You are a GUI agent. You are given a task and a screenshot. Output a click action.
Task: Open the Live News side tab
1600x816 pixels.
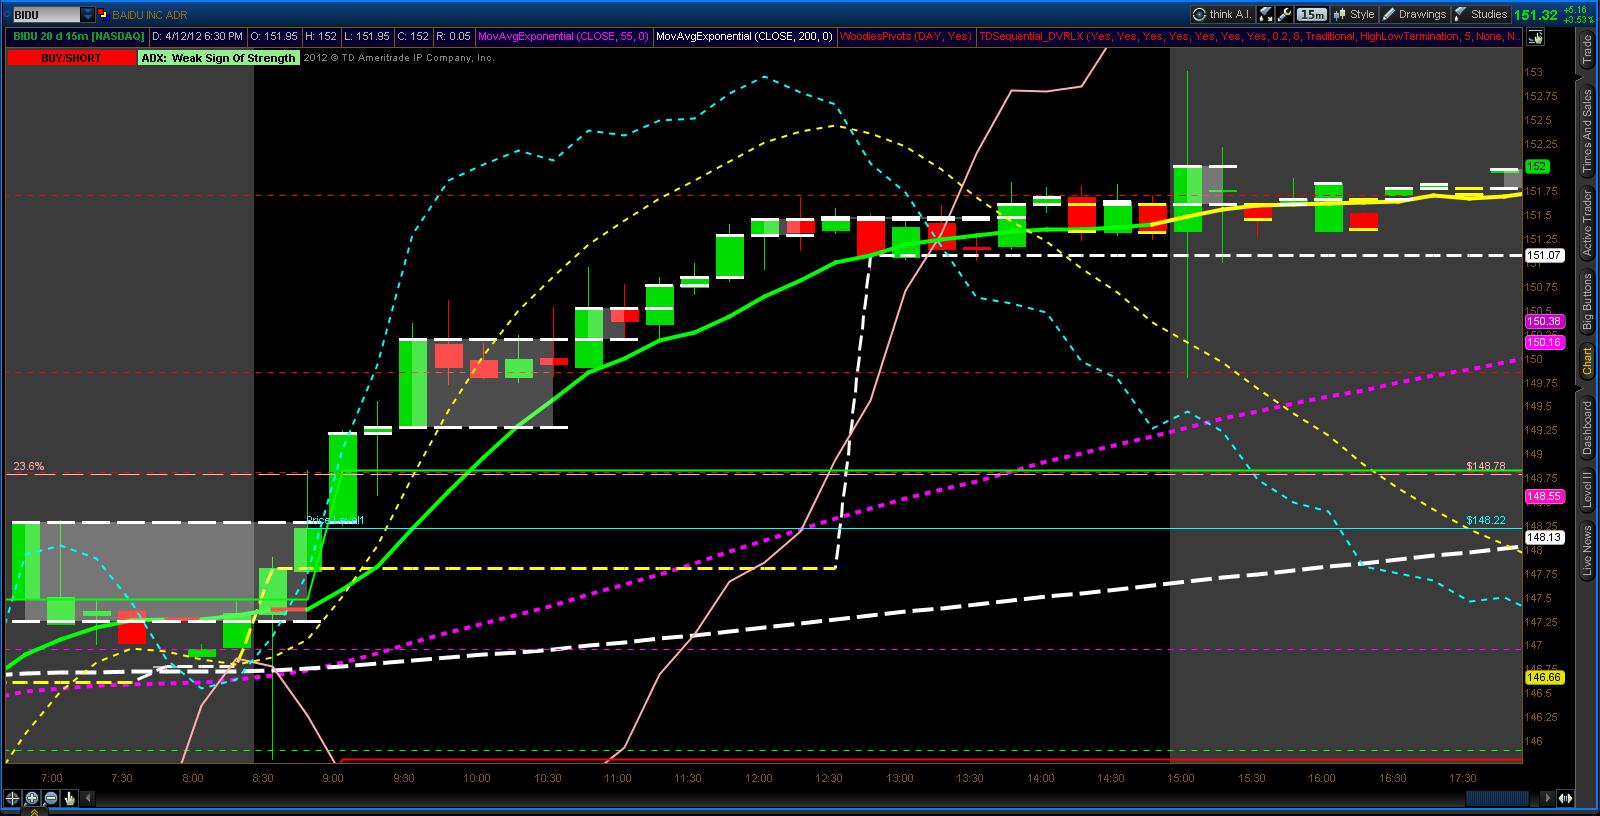click(x=1586, y=551)
